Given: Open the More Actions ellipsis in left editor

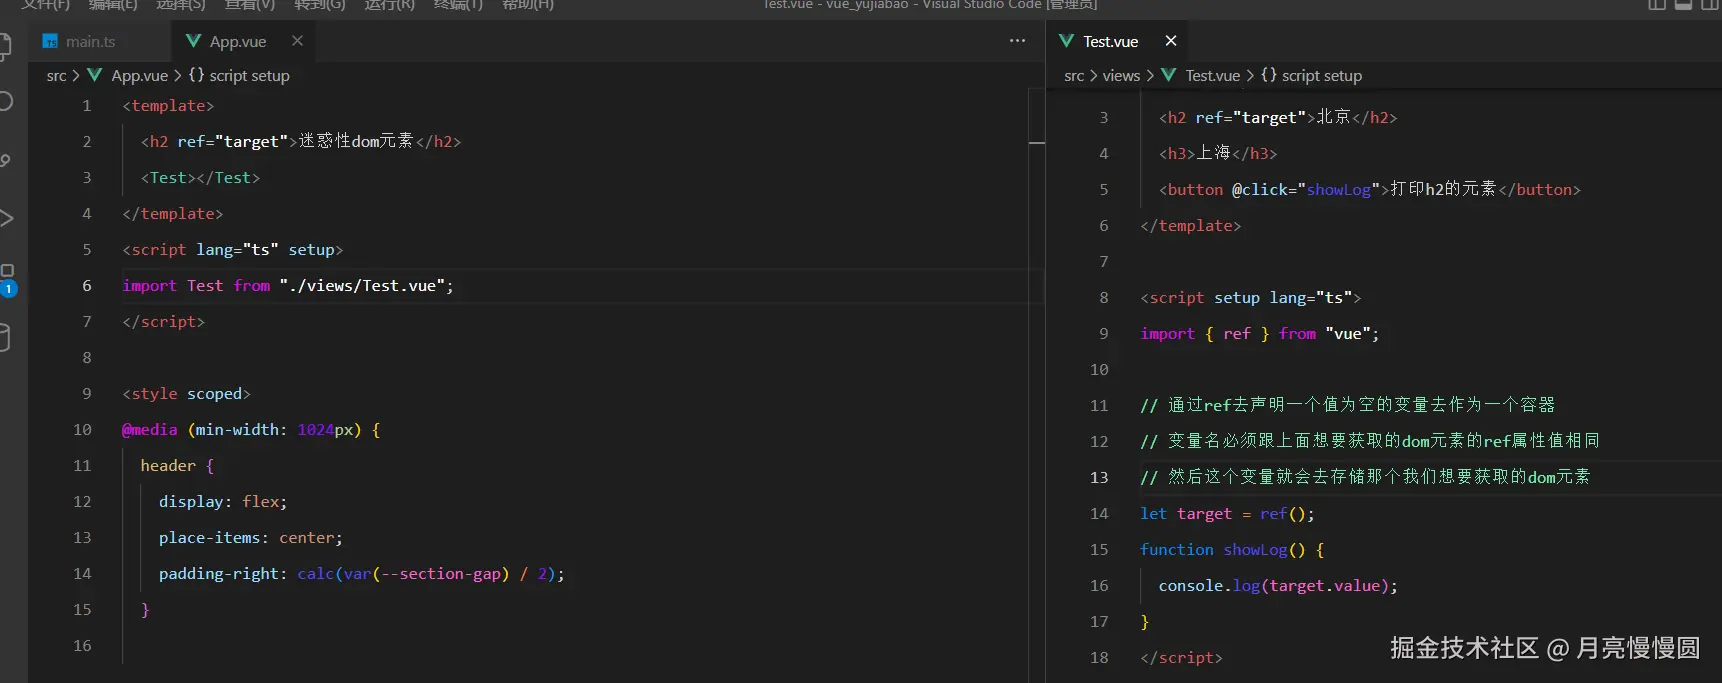Looking at the screenshot, I should point(1017,41).
